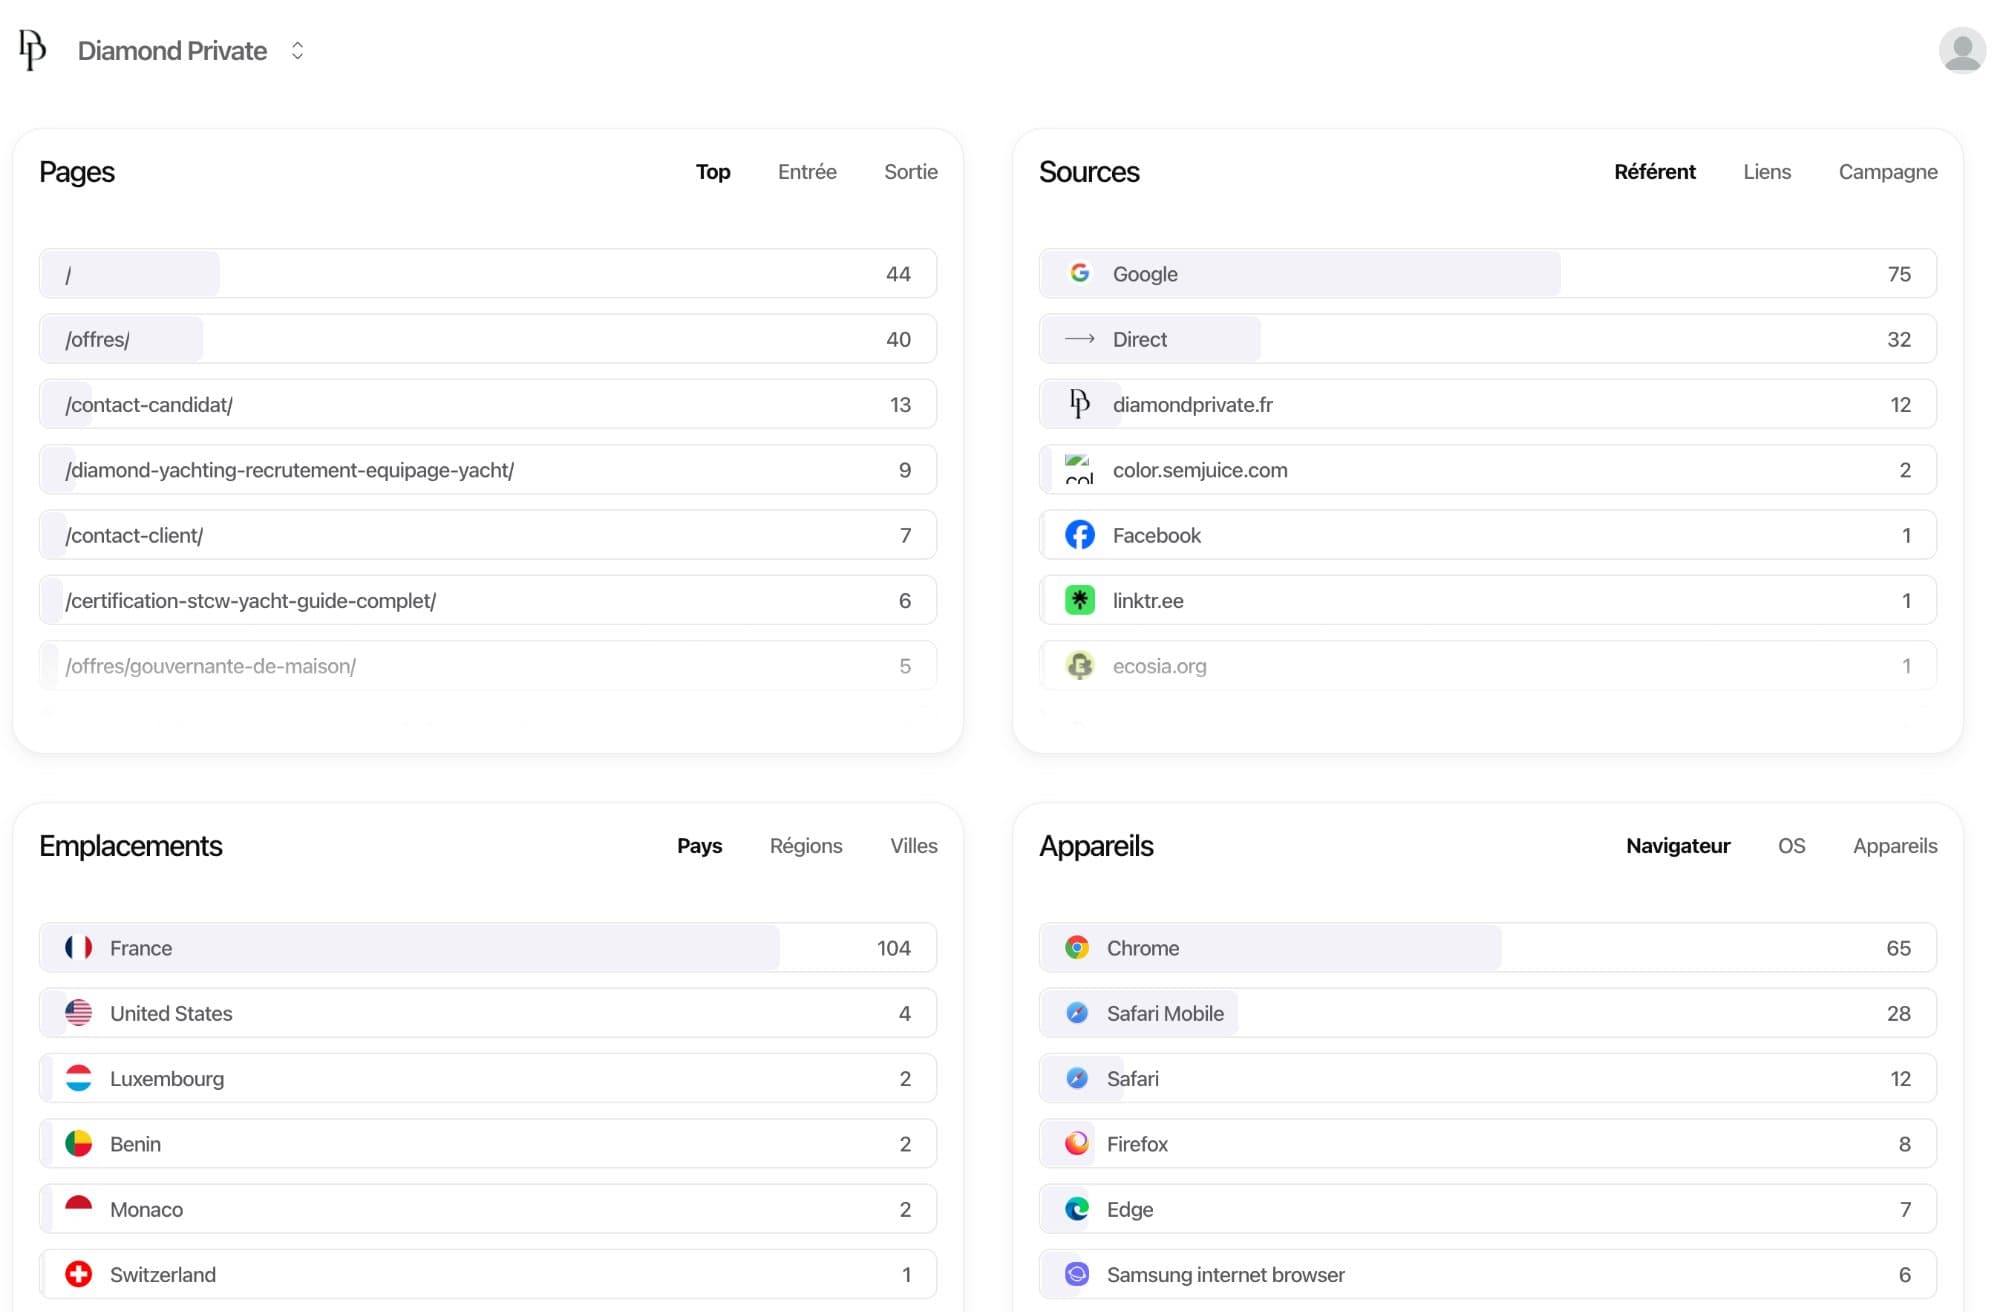Select the Navigateur tab
Viewport: 2000px width, 1312px height.
pos(1678,846)
